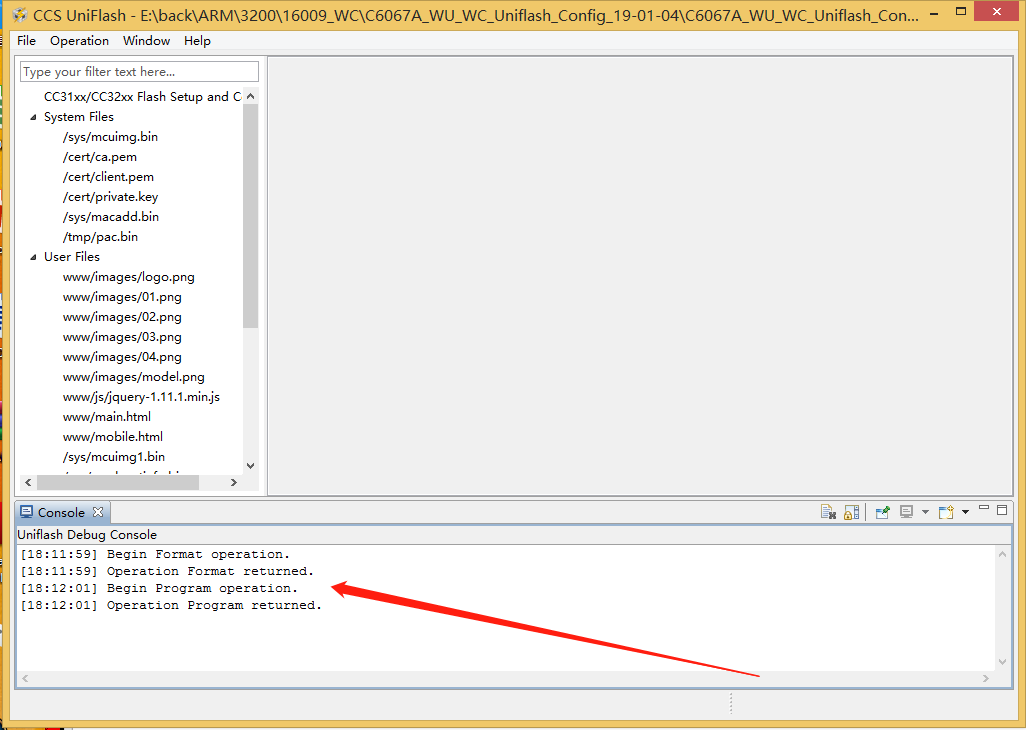Click the CCS UniFlash title bar icon
The height and width of the screenshot is (730, 1026).
(x=20, y=14)
